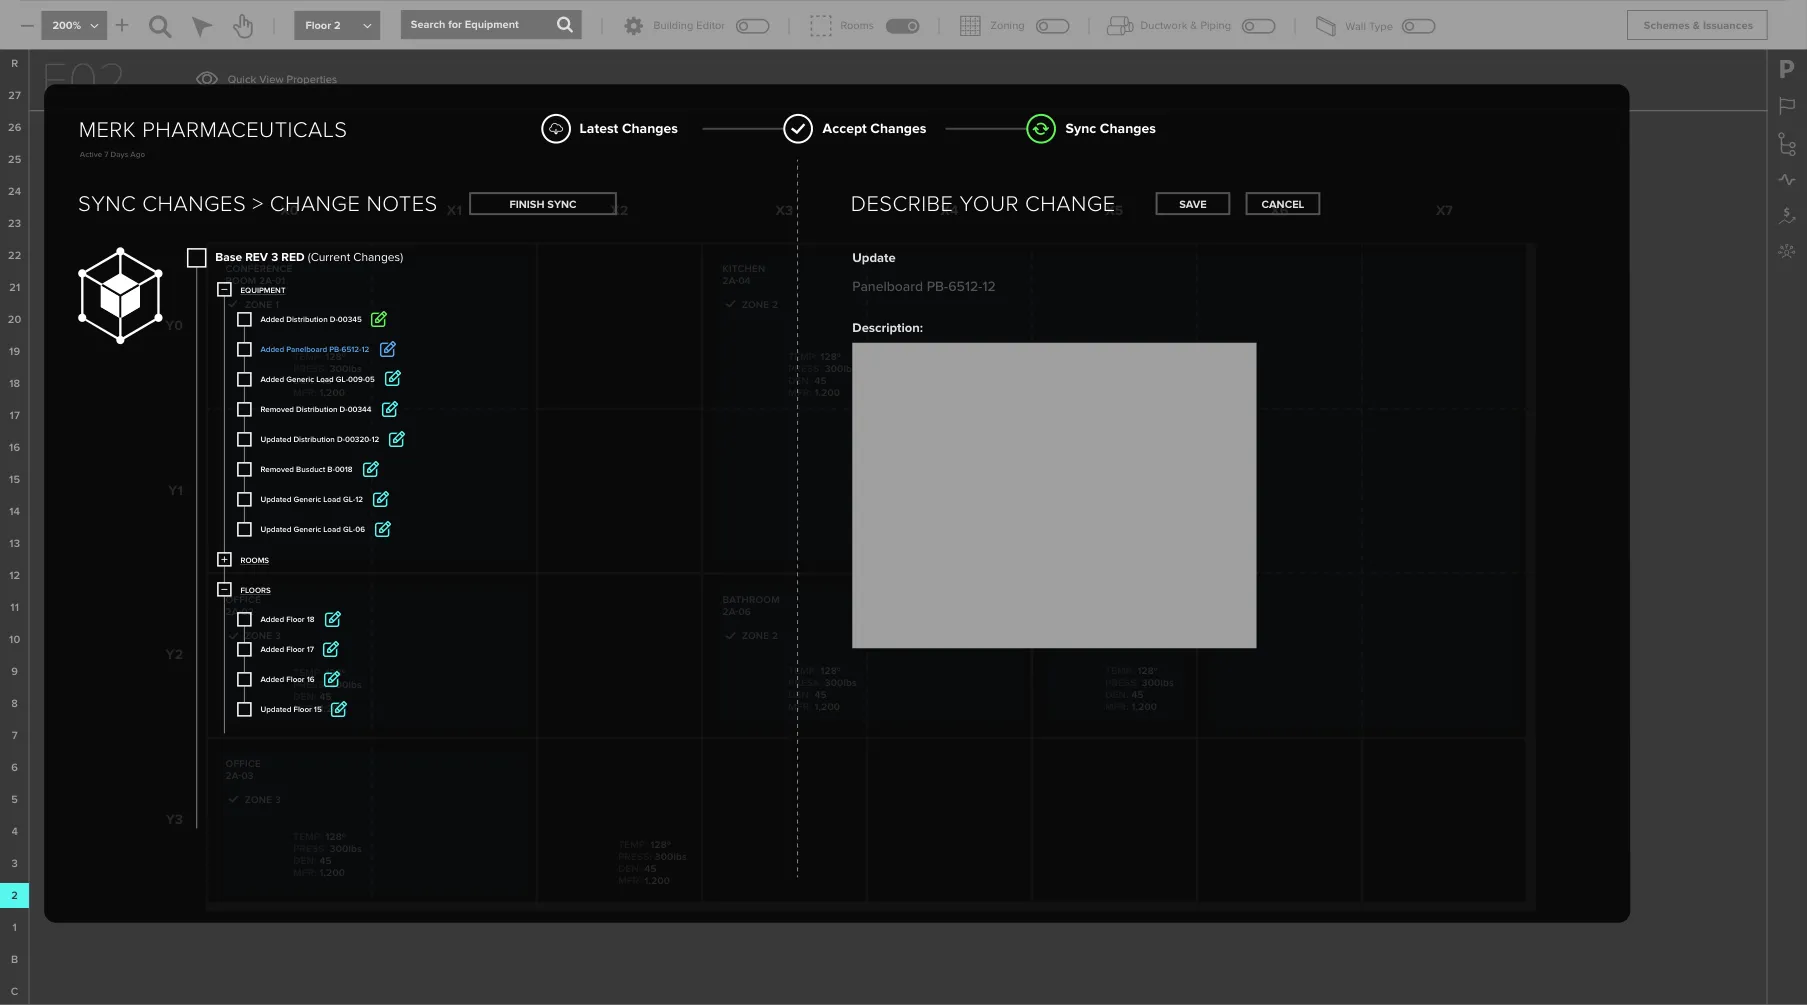1807x1005 pixels.
Task: Click the zoom out minus icon
Action: (27, 25)
